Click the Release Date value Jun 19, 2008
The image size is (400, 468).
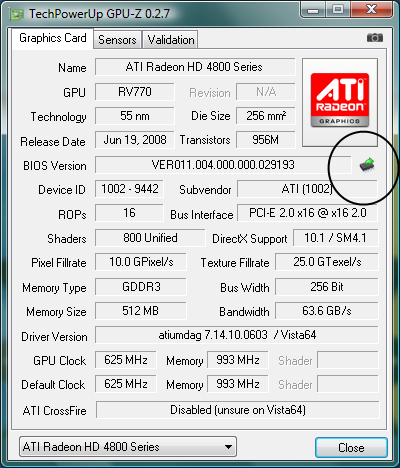click(135, 140)
